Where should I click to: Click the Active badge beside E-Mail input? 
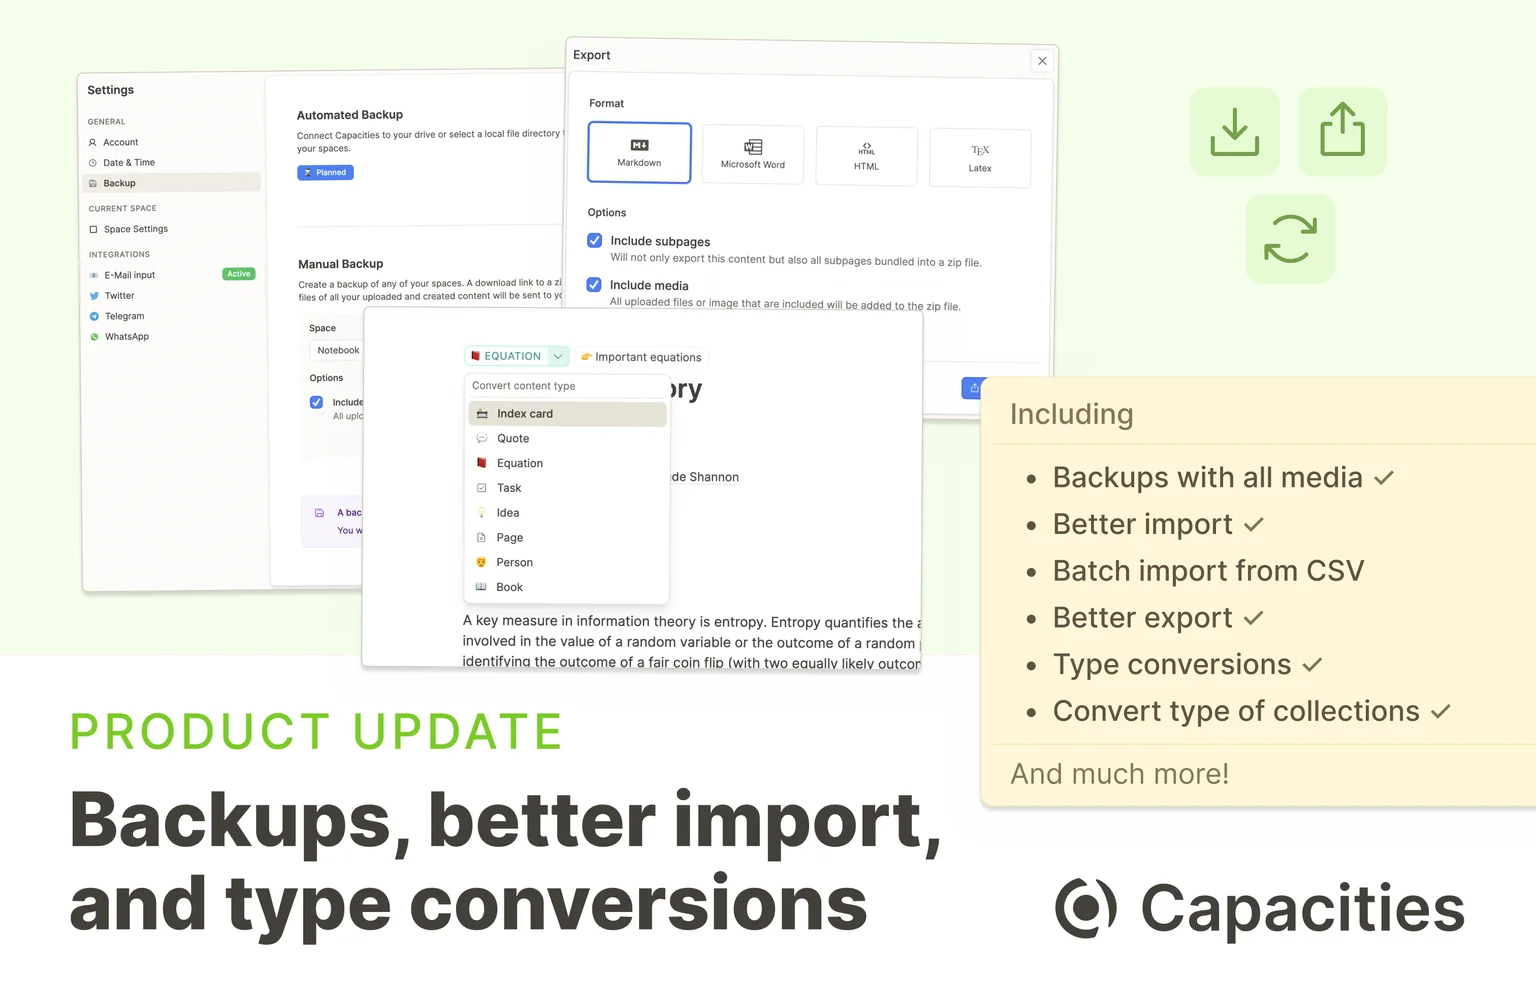238,274
